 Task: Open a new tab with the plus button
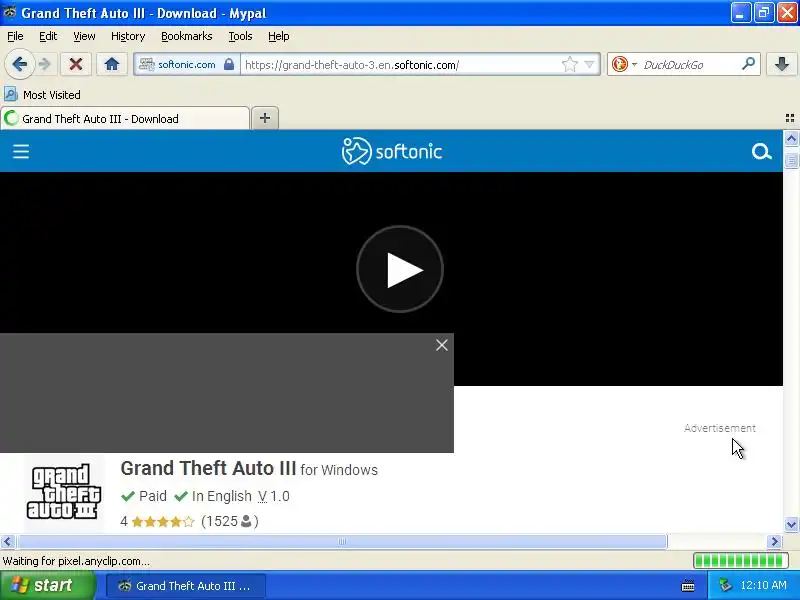[265, 118]
